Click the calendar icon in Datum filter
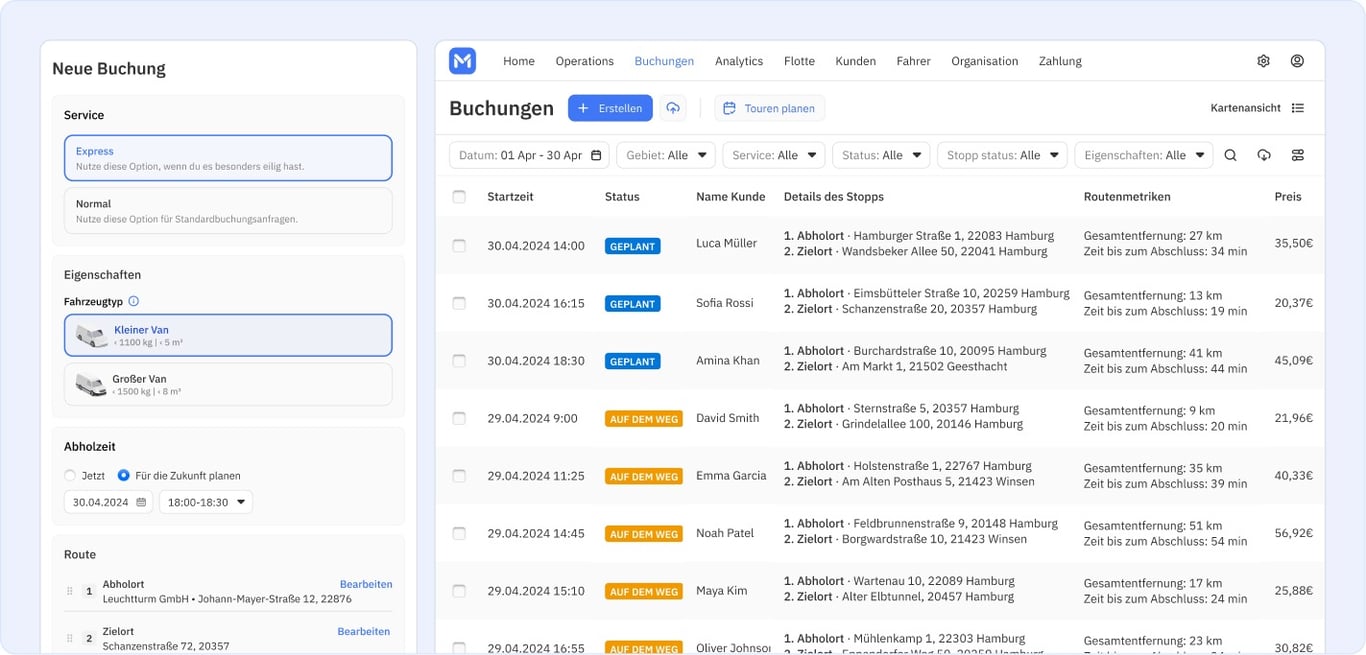The width and height of the screenshot is (1366, 655). point(596,155)
